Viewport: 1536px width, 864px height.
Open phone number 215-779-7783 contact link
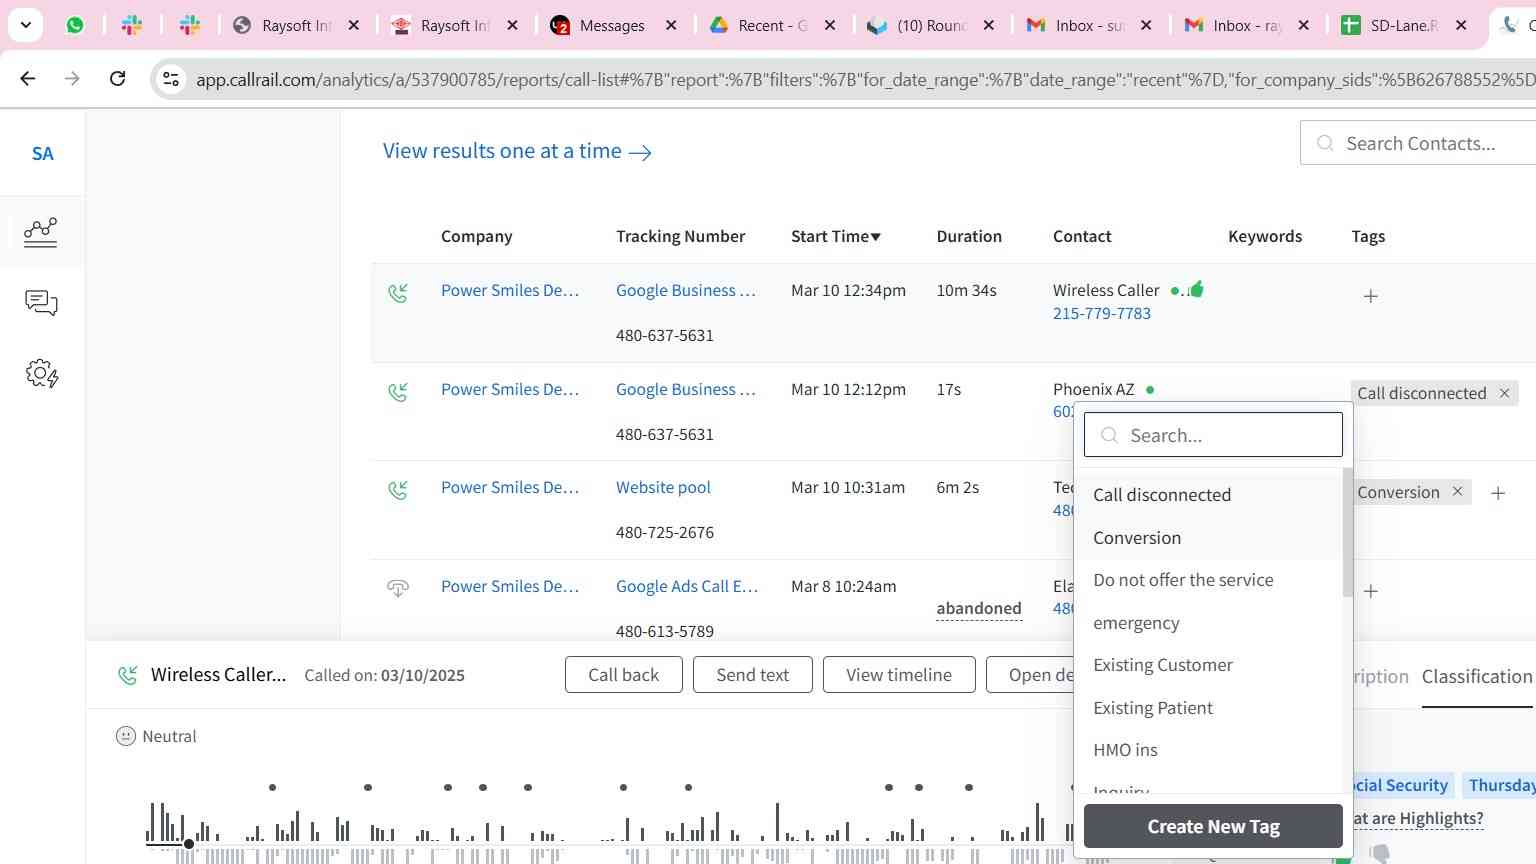tap(1102, 314)
